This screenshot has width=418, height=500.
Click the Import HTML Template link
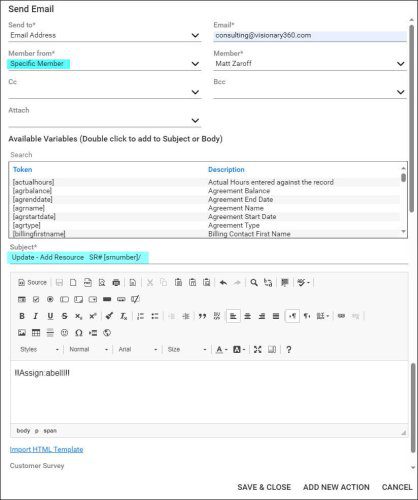[46, 449]
